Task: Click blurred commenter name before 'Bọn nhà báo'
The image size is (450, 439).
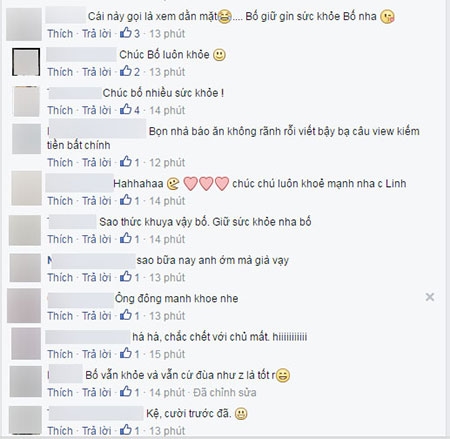Action: coord(97,128)
